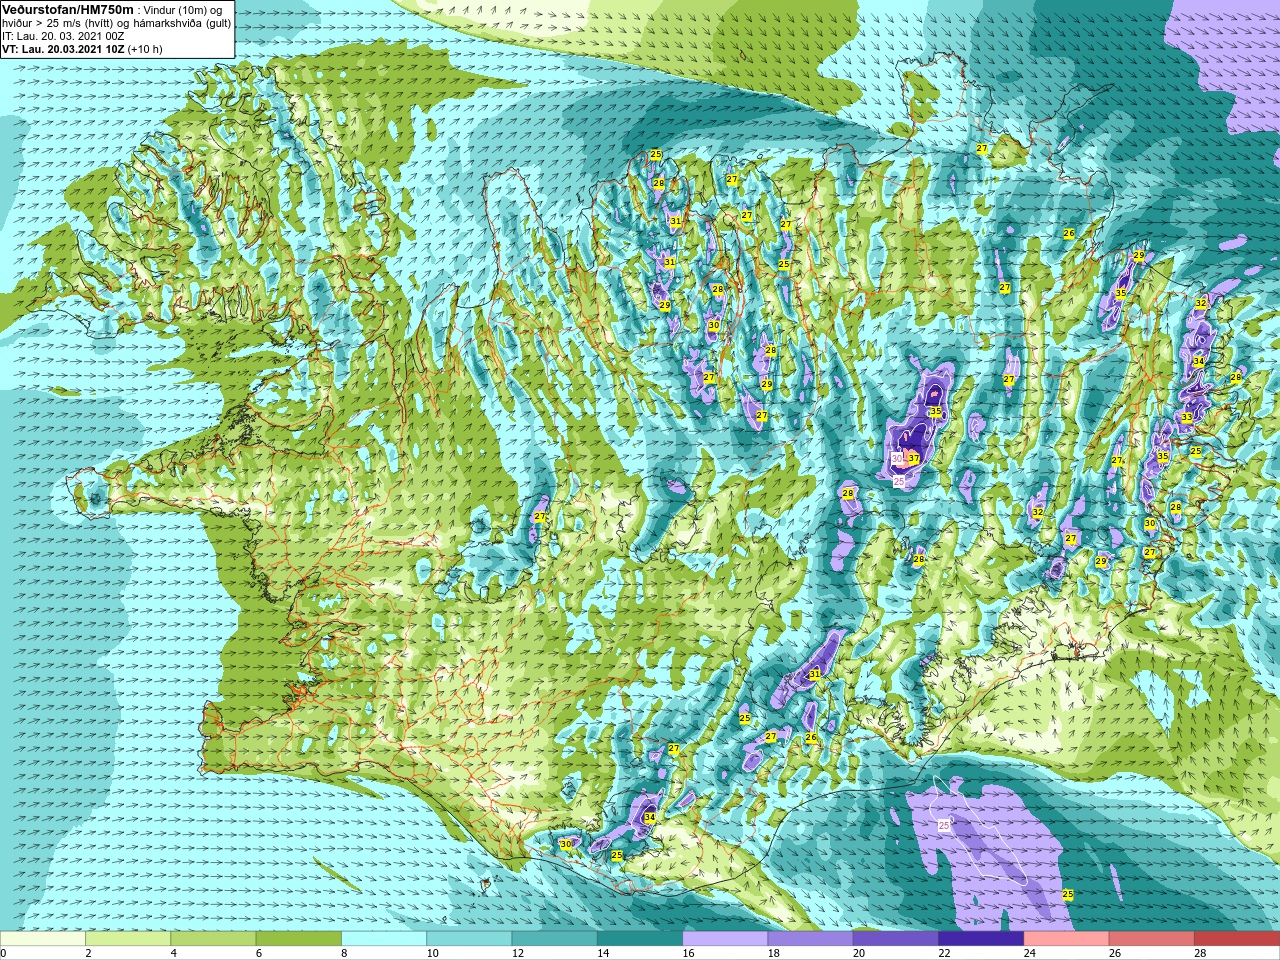Click the 12–14 m/s teal legend swatch
Viewport: 1280px width, 960px height.
pos(555,939)
